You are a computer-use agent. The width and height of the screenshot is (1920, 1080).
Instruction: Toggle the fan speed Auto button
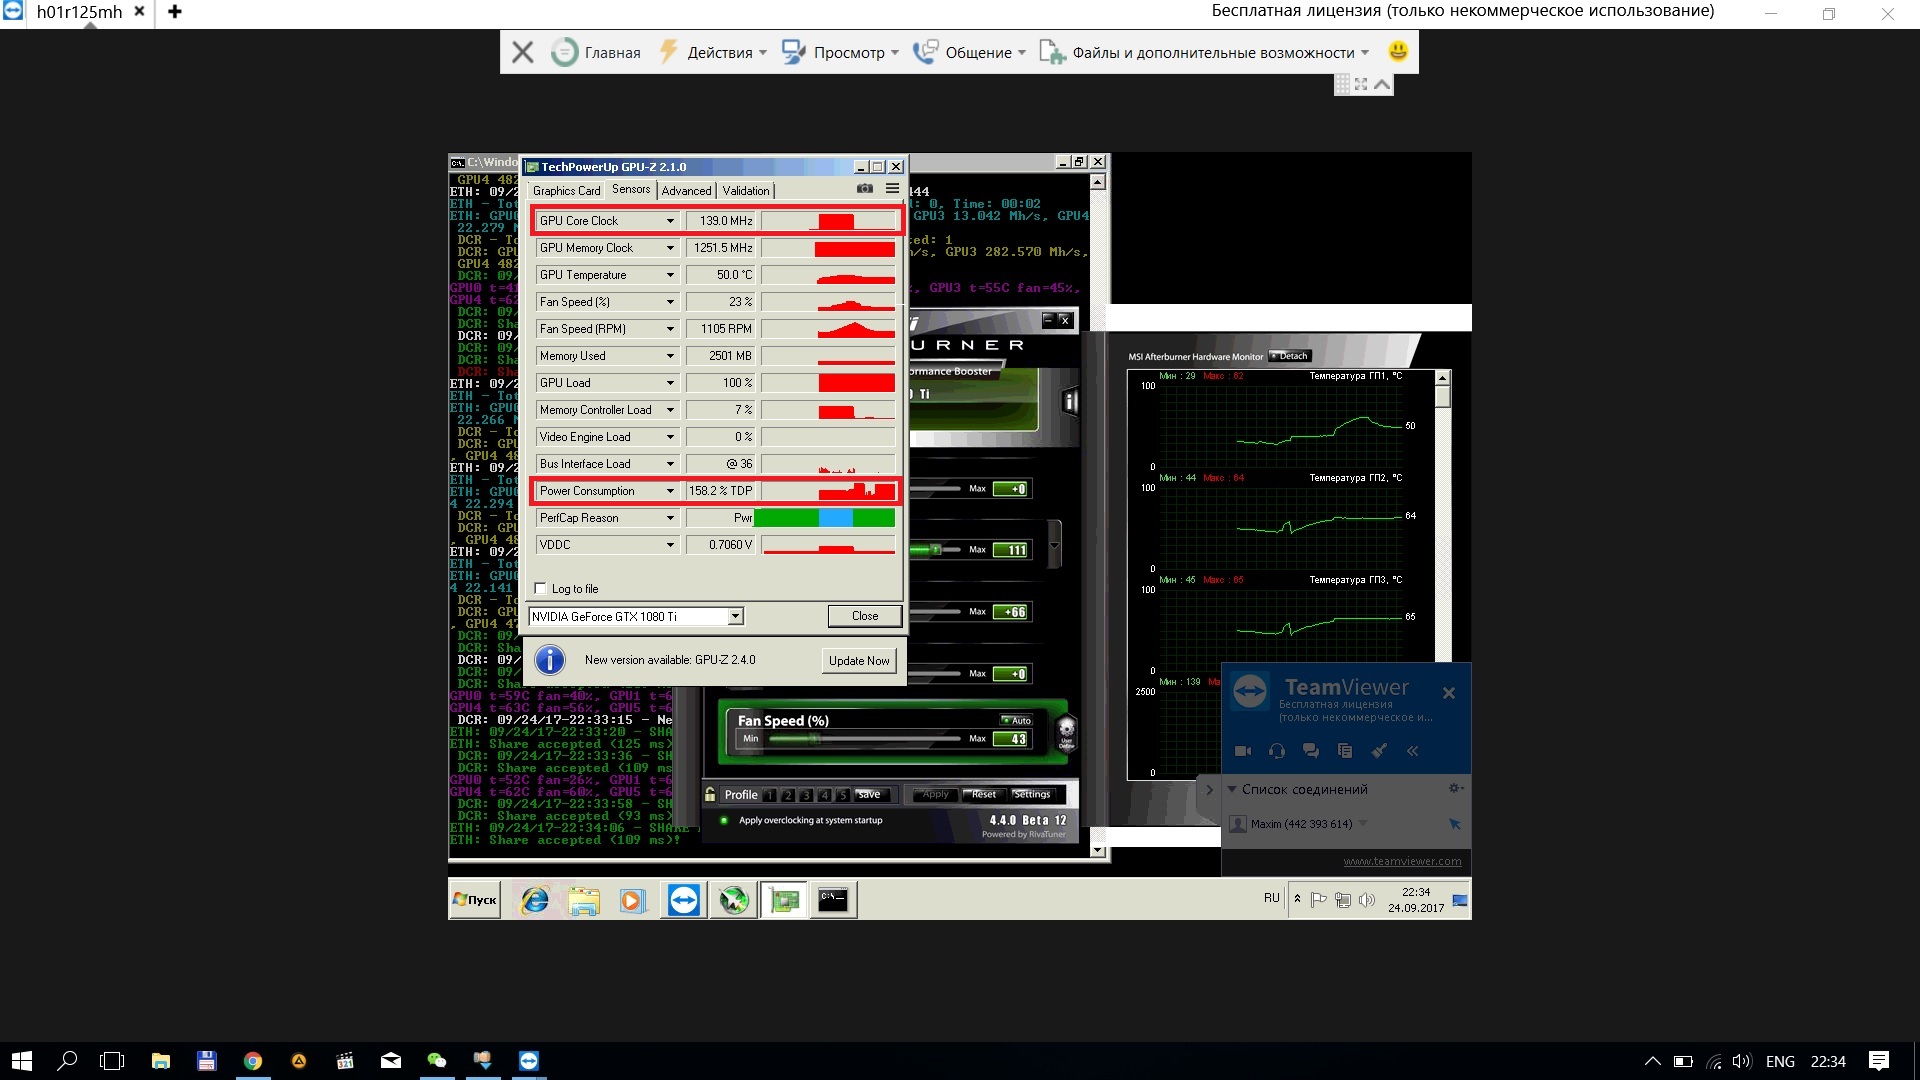click(1017, 720)
